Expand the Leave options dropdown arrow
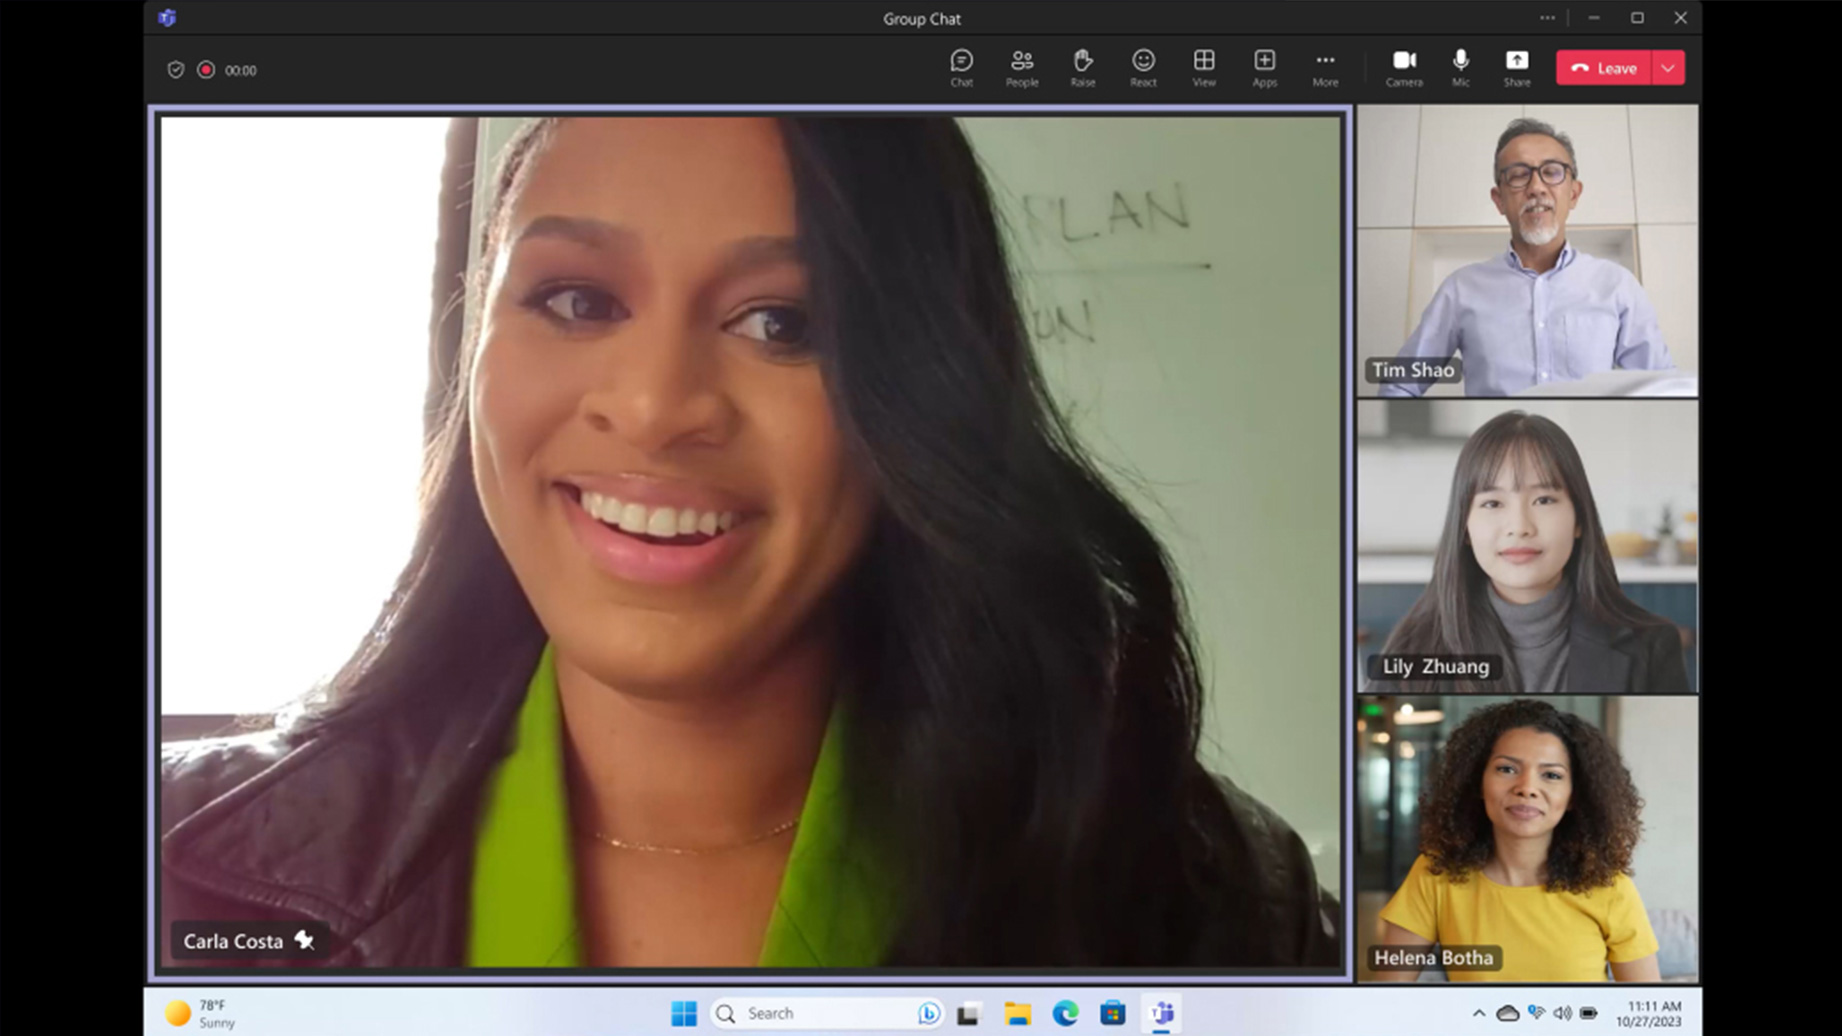Image resolution: width=1842 pixels, height=1036 pixels. coord(1668,68)
